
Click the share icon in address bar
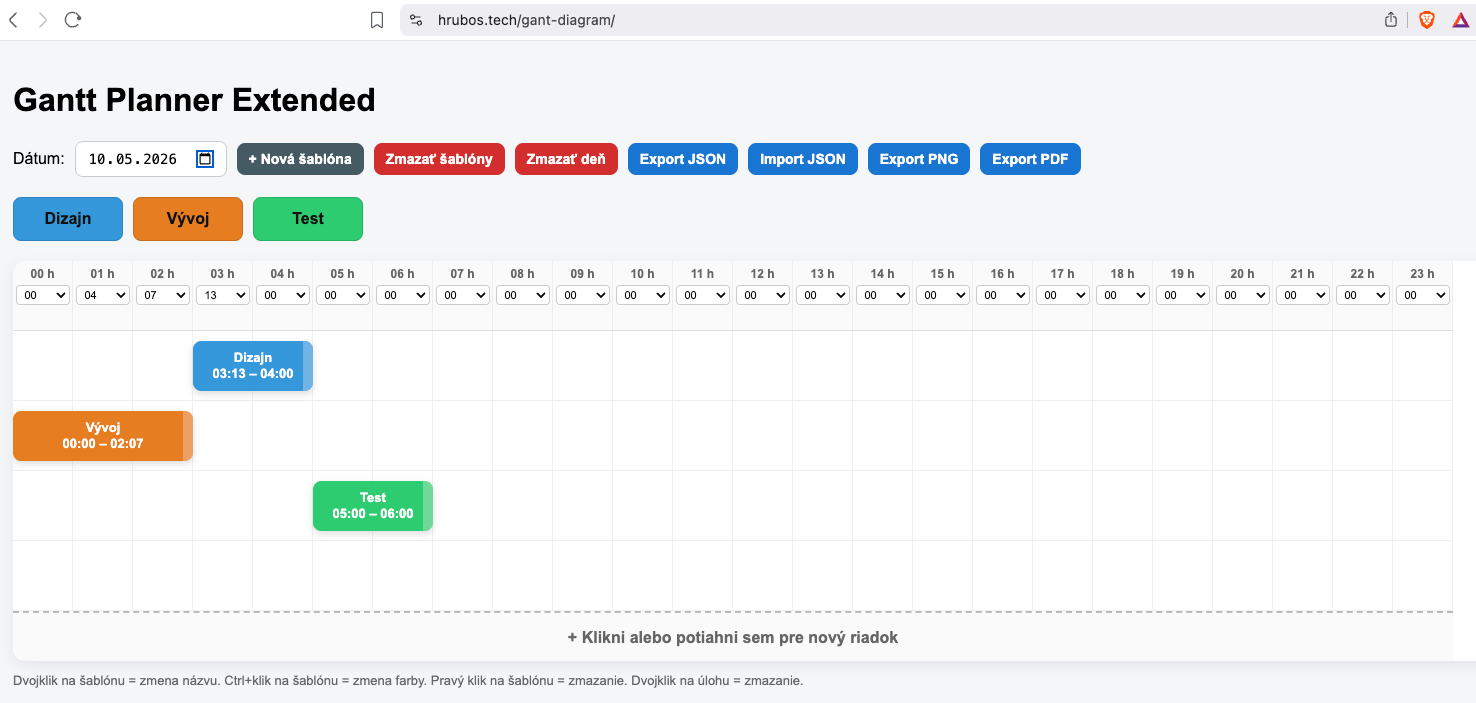(x=1391, y=20)
